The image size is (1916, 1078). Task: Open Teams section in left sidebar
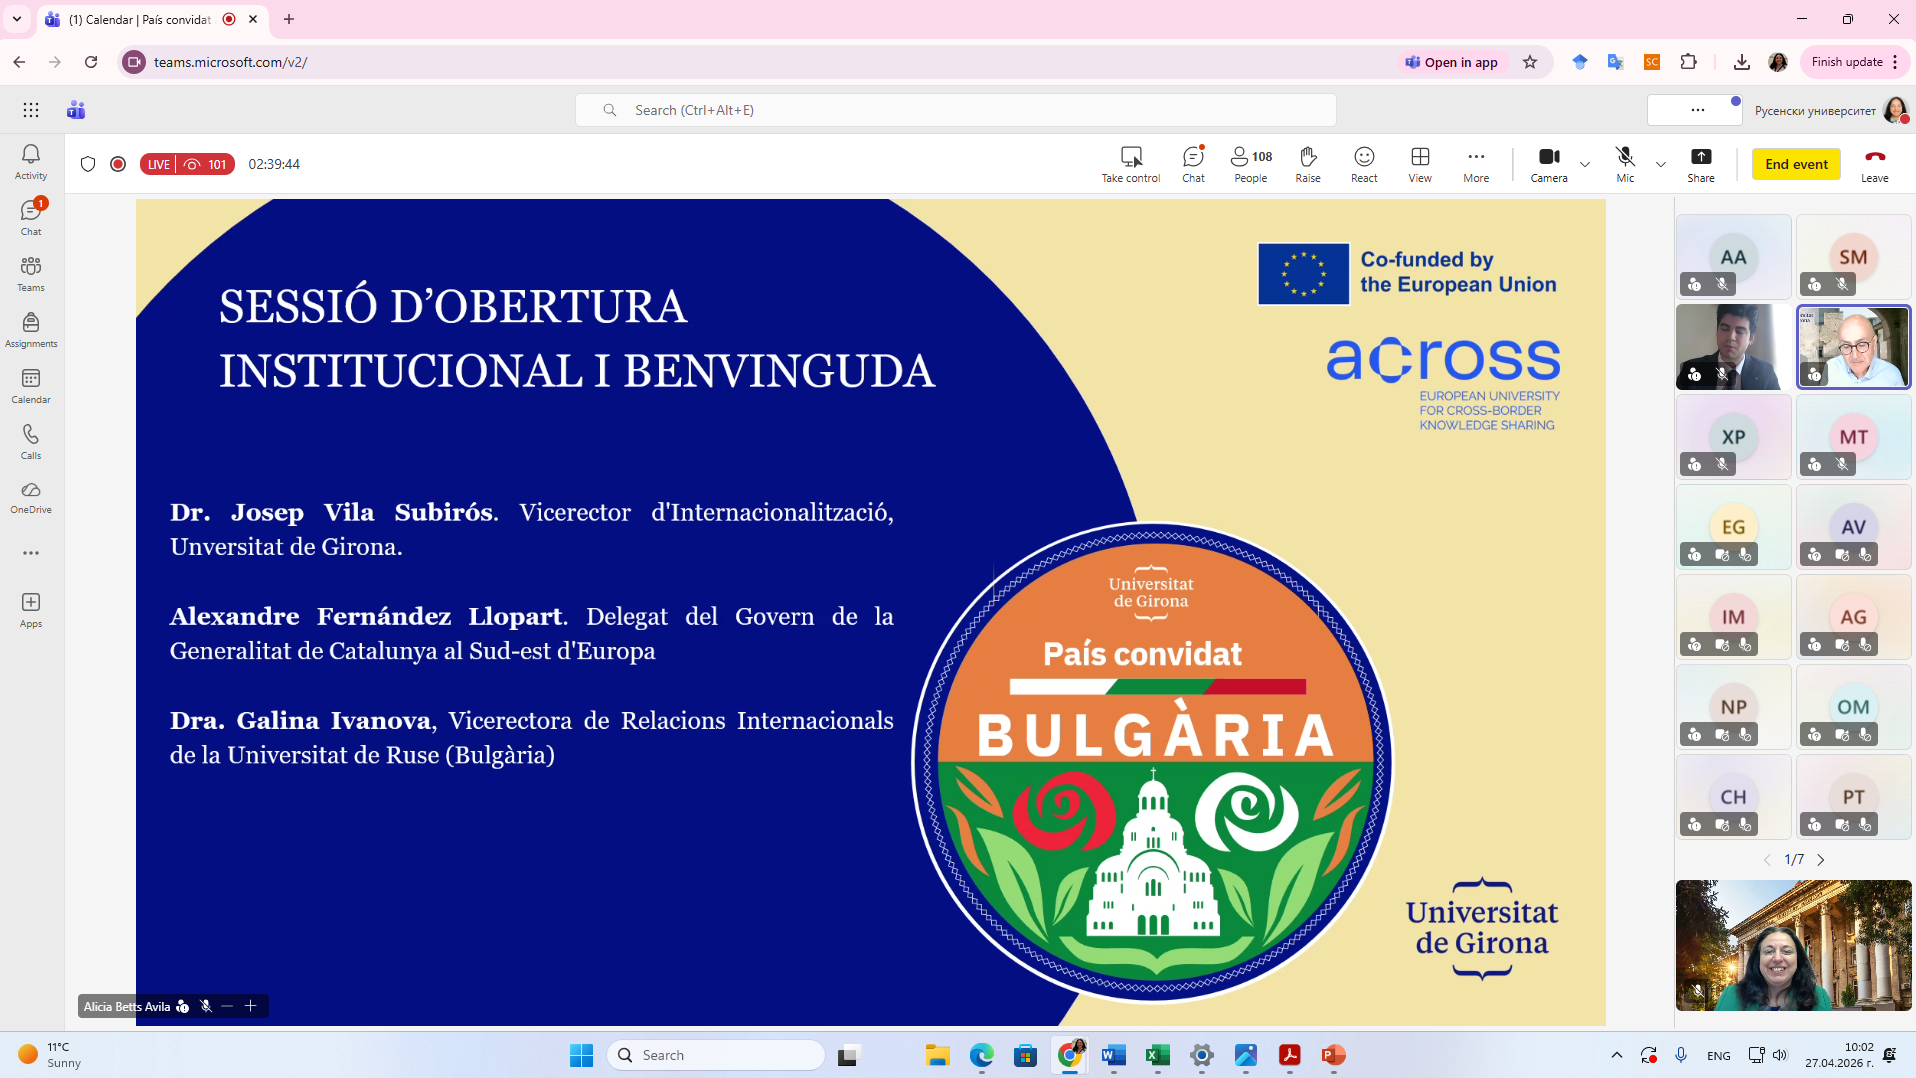click(x=31, y=273)
